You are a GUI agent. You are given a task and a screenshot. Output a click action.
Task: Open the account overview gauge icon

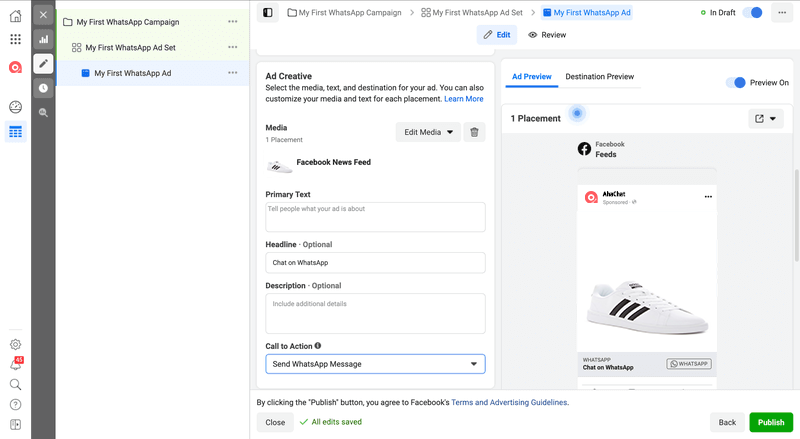15,107
